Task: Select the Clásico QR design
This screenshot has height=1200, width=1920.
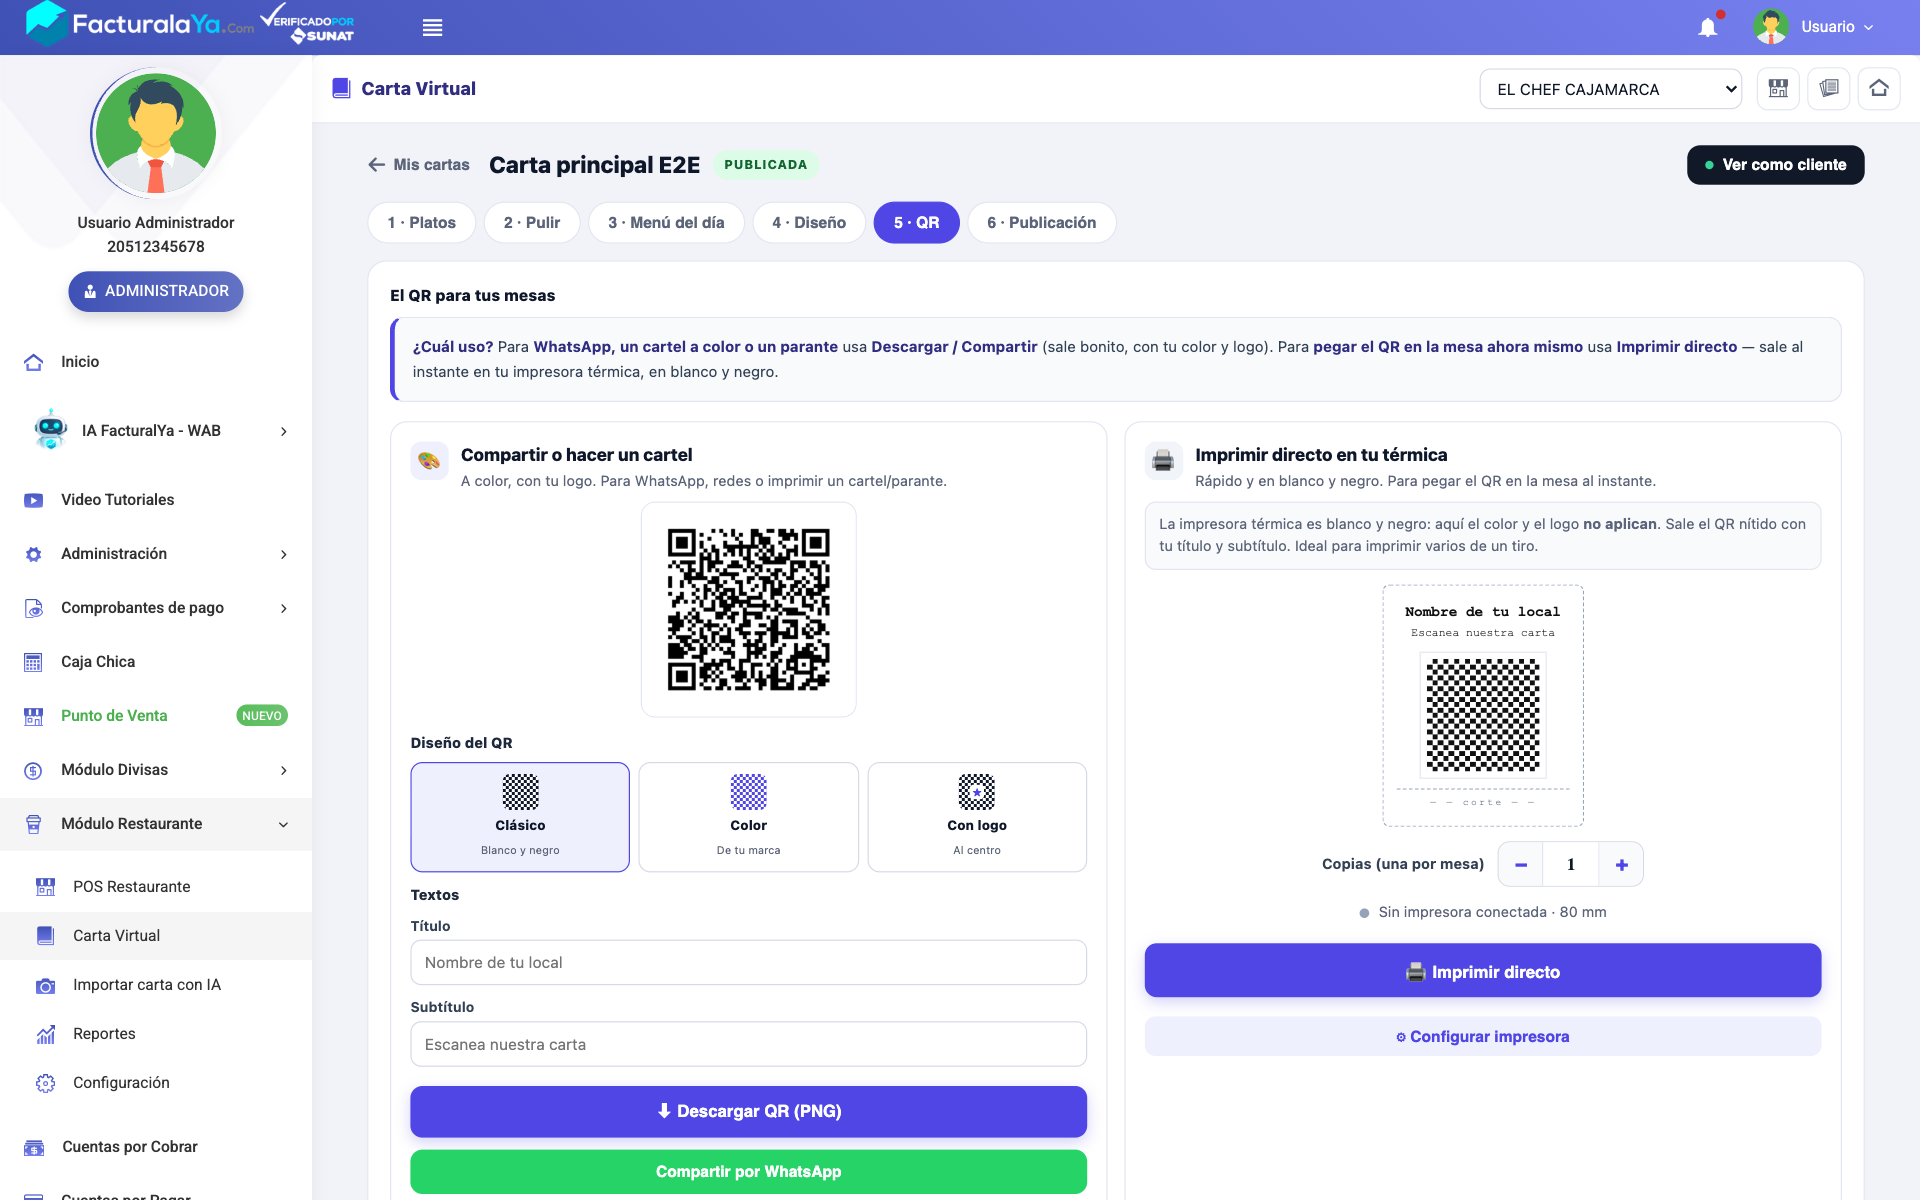Action: coord(520,817)
